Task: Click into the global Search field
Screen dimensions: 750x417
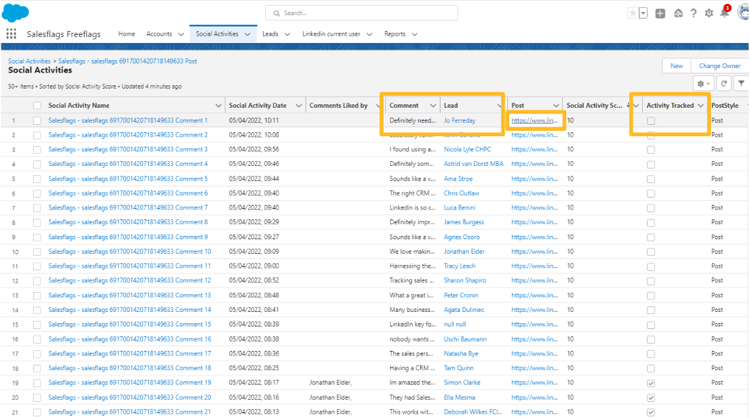Action: pyautogui.click(x=362, y=13)
